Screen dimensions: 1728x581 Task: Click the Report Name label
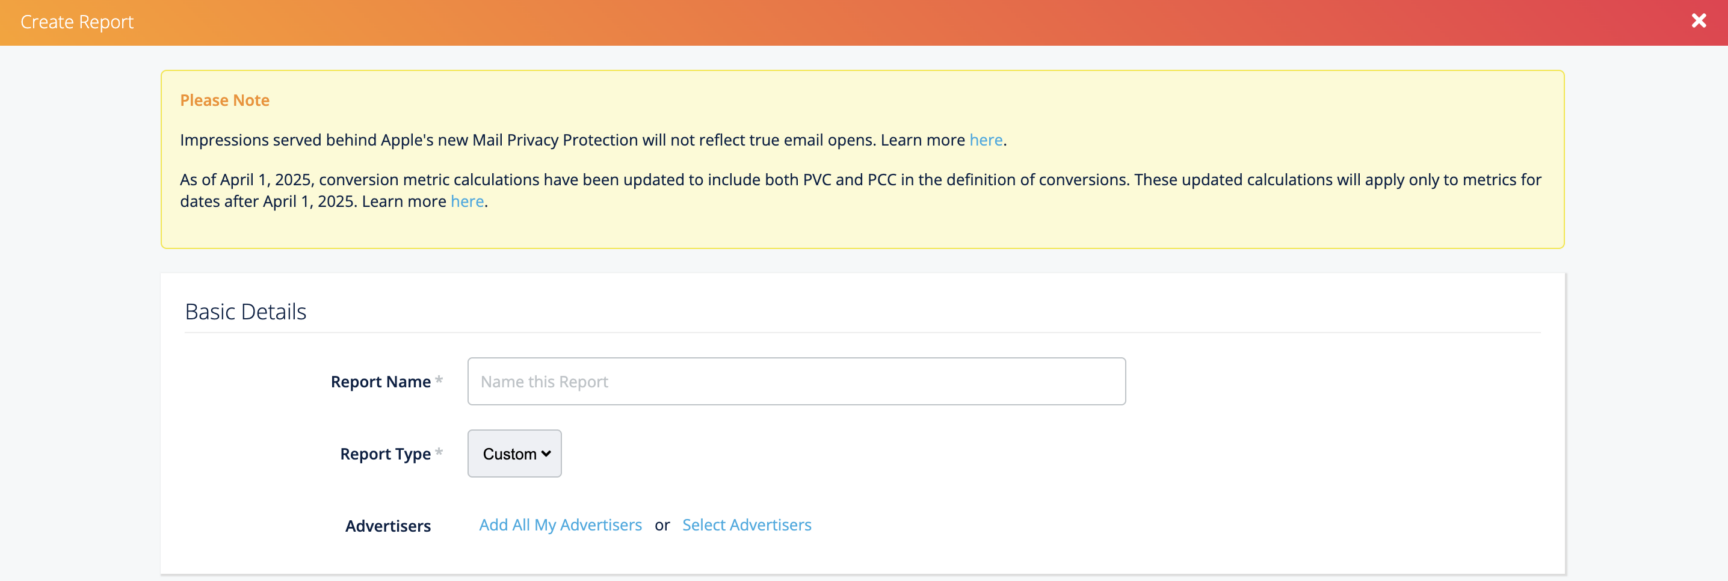point(380,382)
